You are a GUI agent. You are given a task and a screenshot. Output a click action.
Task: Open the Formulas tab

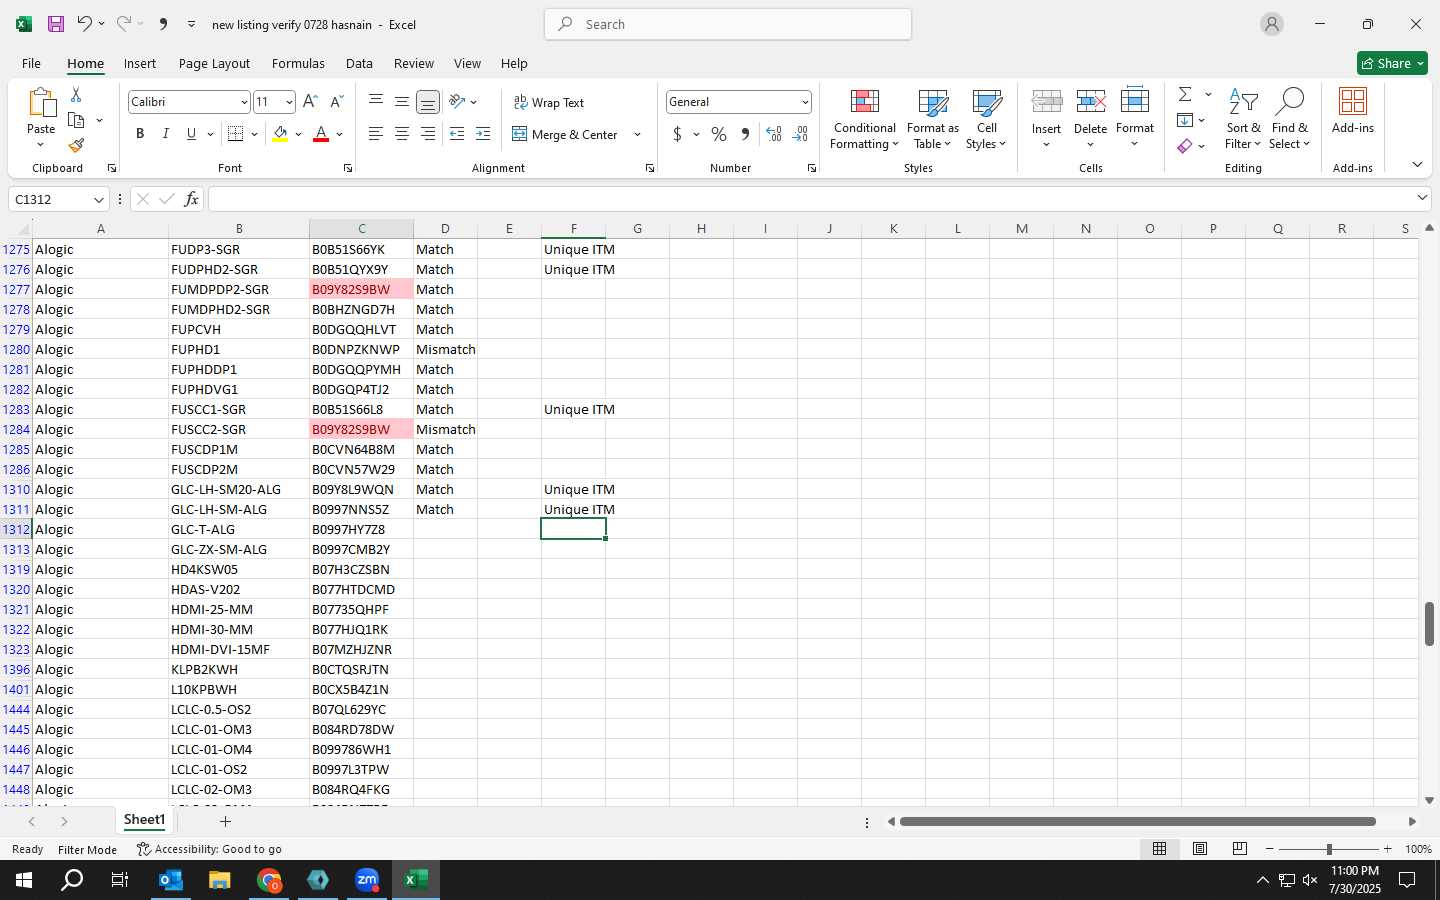298,63
